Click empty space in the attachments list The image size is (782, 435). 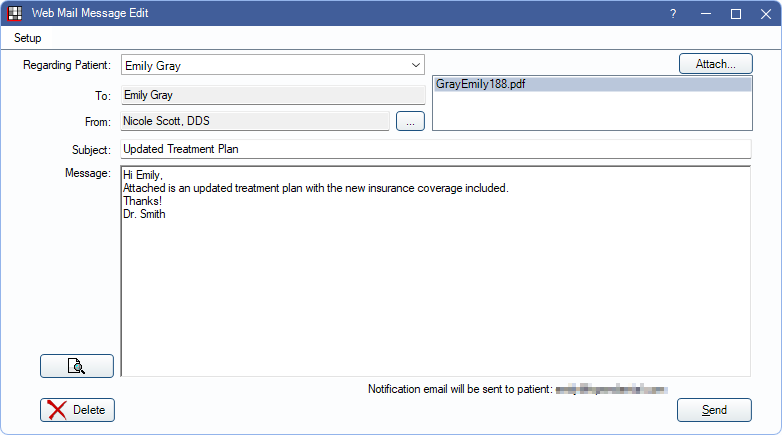pyautogui.click(x=592, y=112)
